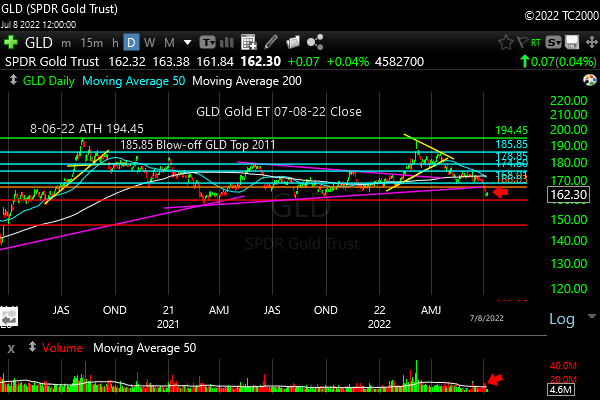Click the SPDR Gold Trust name
Image resolution: width=600 pixels, height=400 pixels.
[52, 62]
